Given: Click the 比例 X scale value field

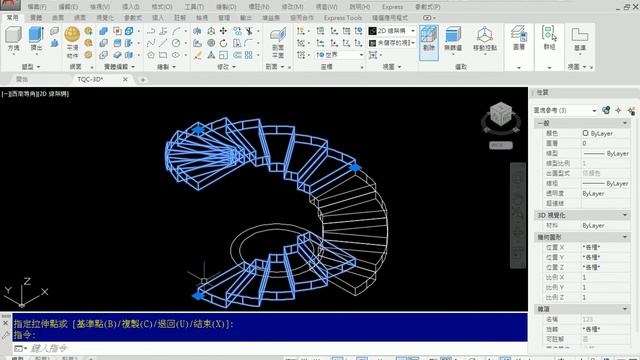Looking at the screenshot, I should pos(605,277).
